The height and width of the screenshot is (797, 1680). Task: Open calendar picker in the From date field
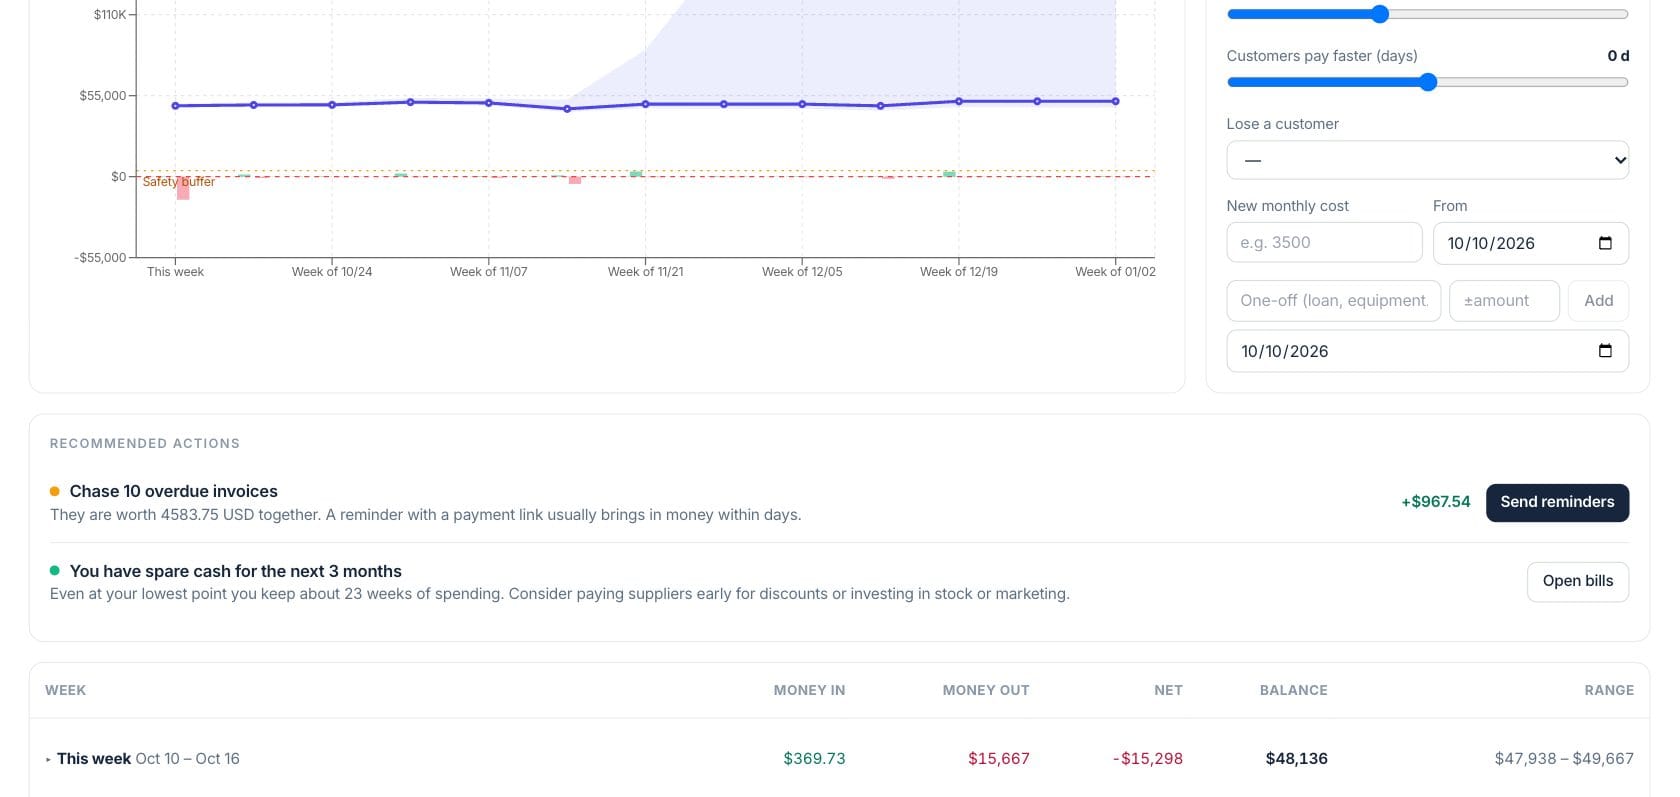tap(1605, 243)
